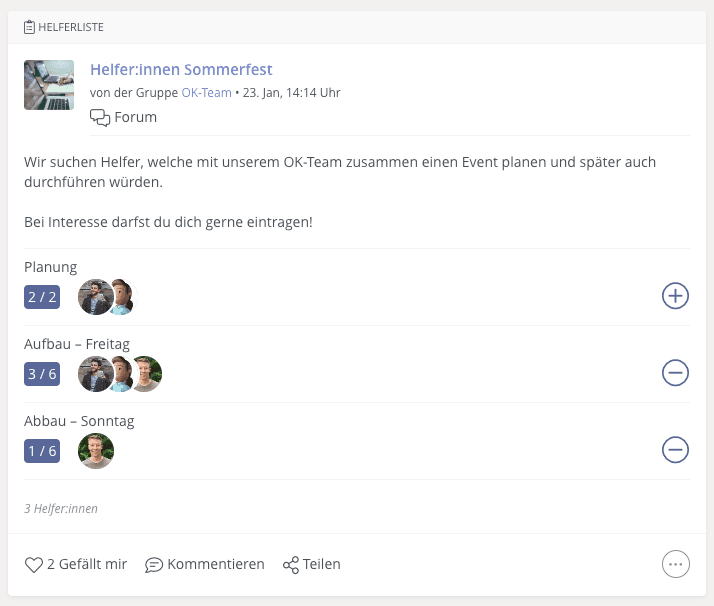
Task: Remove yourself from Abbau – Sonntag
Action: point(675,450)
